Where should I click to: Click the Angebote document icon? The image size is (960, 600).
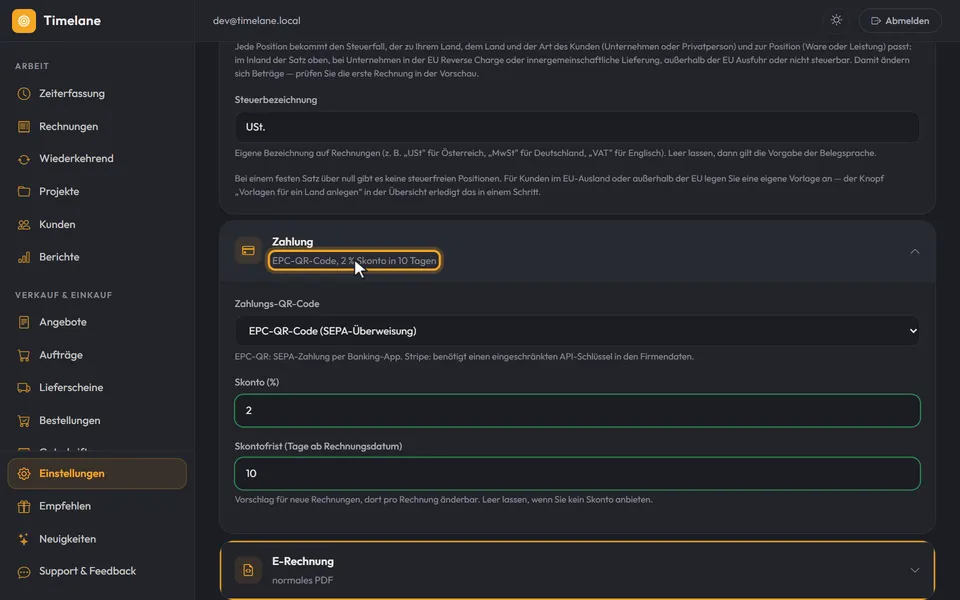tap(24, 322)
